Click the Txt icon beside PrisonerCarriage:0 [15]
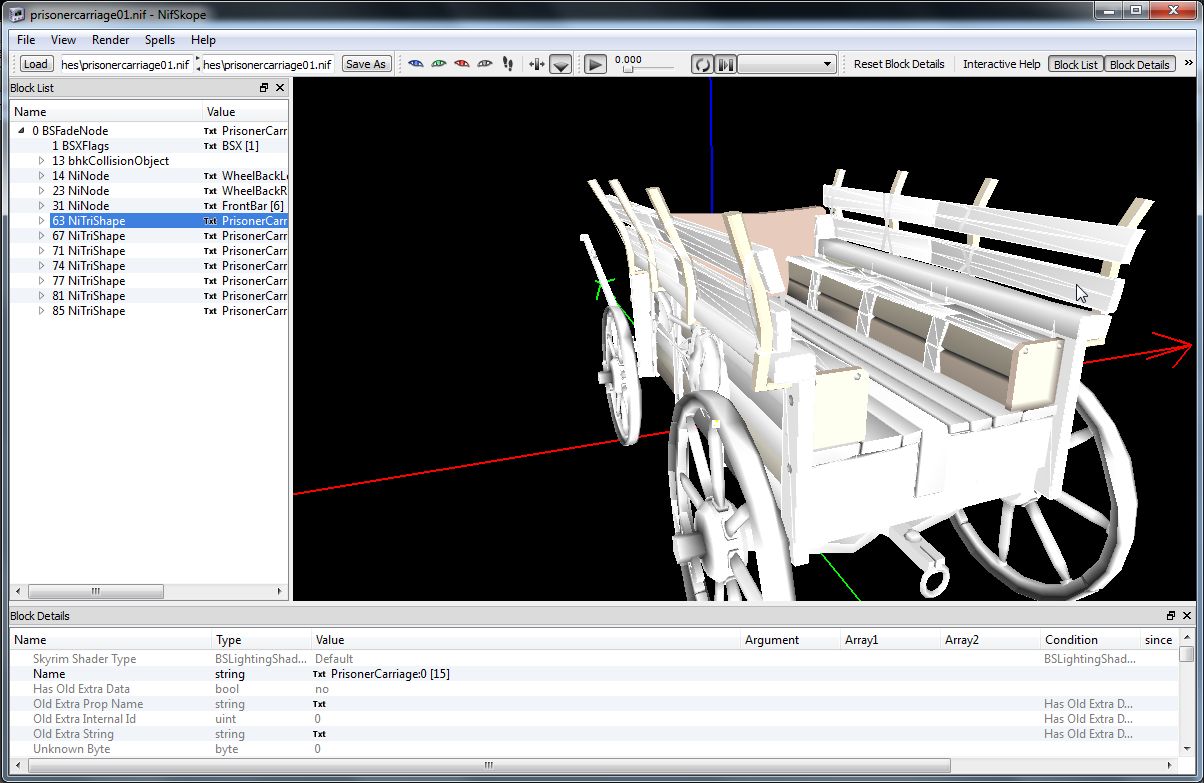Screen dimensions: 1204x783 point(320,674)
